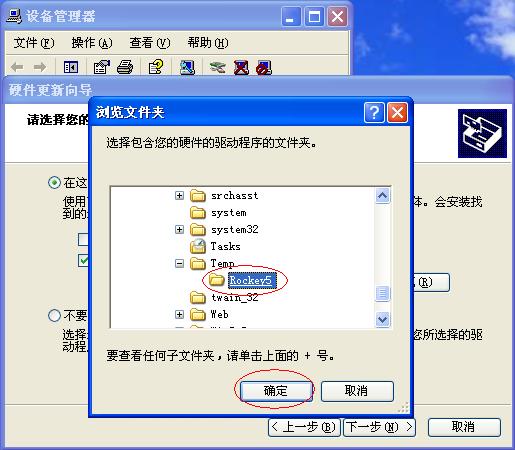Click 取消 in the browse folder dialog
515x450 pixels.
(x=357, y=391)
